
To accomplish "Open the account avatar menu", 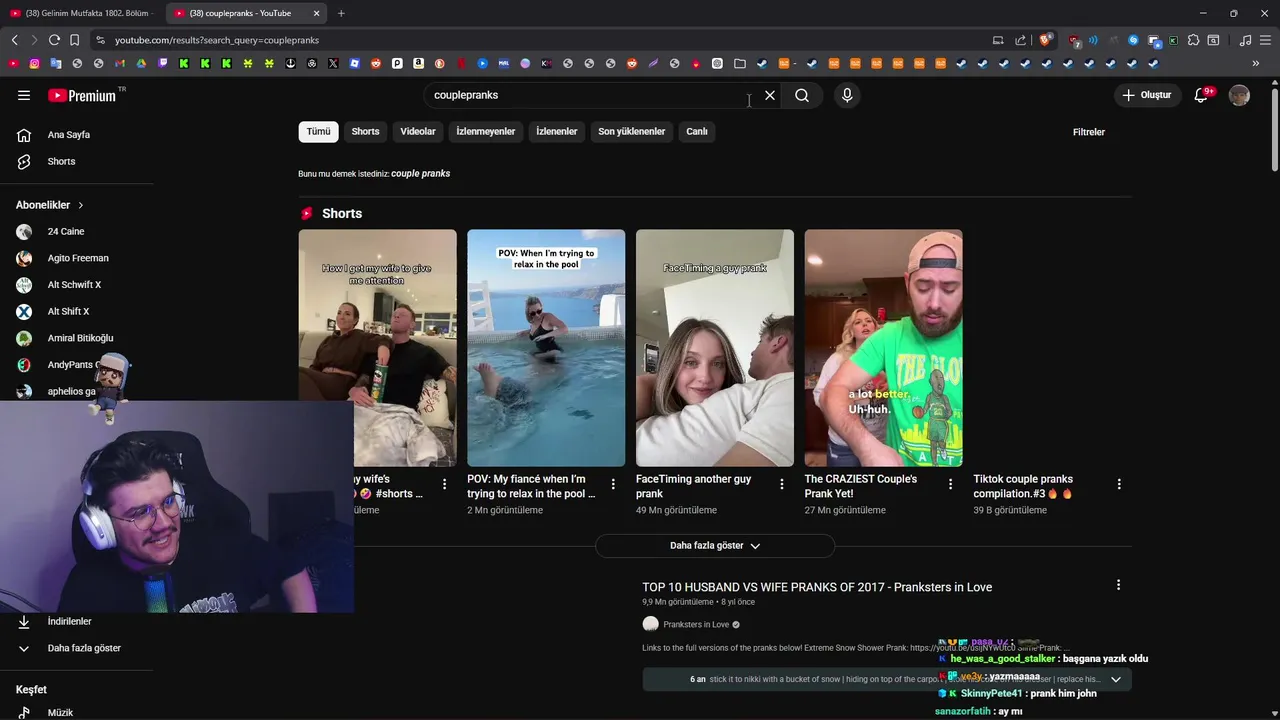I will 1239,95.
